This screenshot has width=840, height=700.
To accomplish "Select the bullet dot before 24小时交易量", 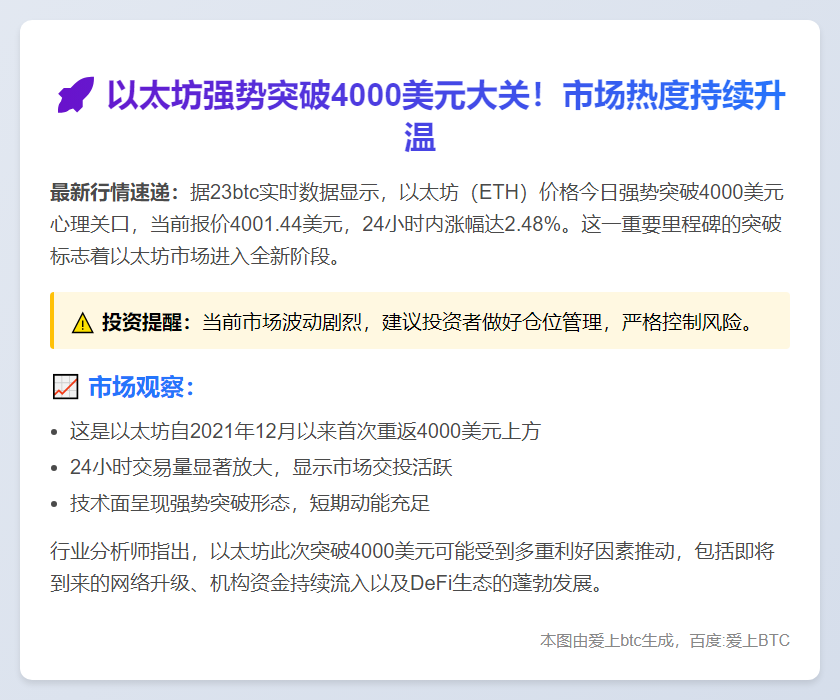I will [x=54, y=468].
